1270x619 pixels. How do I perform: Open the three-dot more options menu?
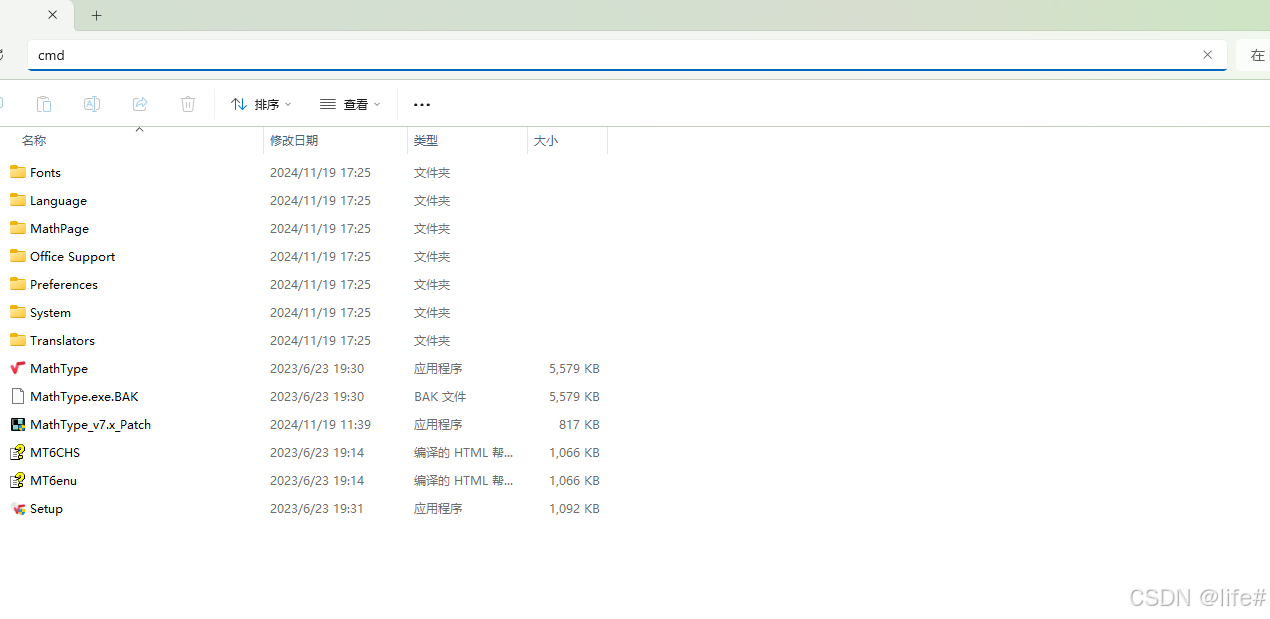tap(422, 104)
